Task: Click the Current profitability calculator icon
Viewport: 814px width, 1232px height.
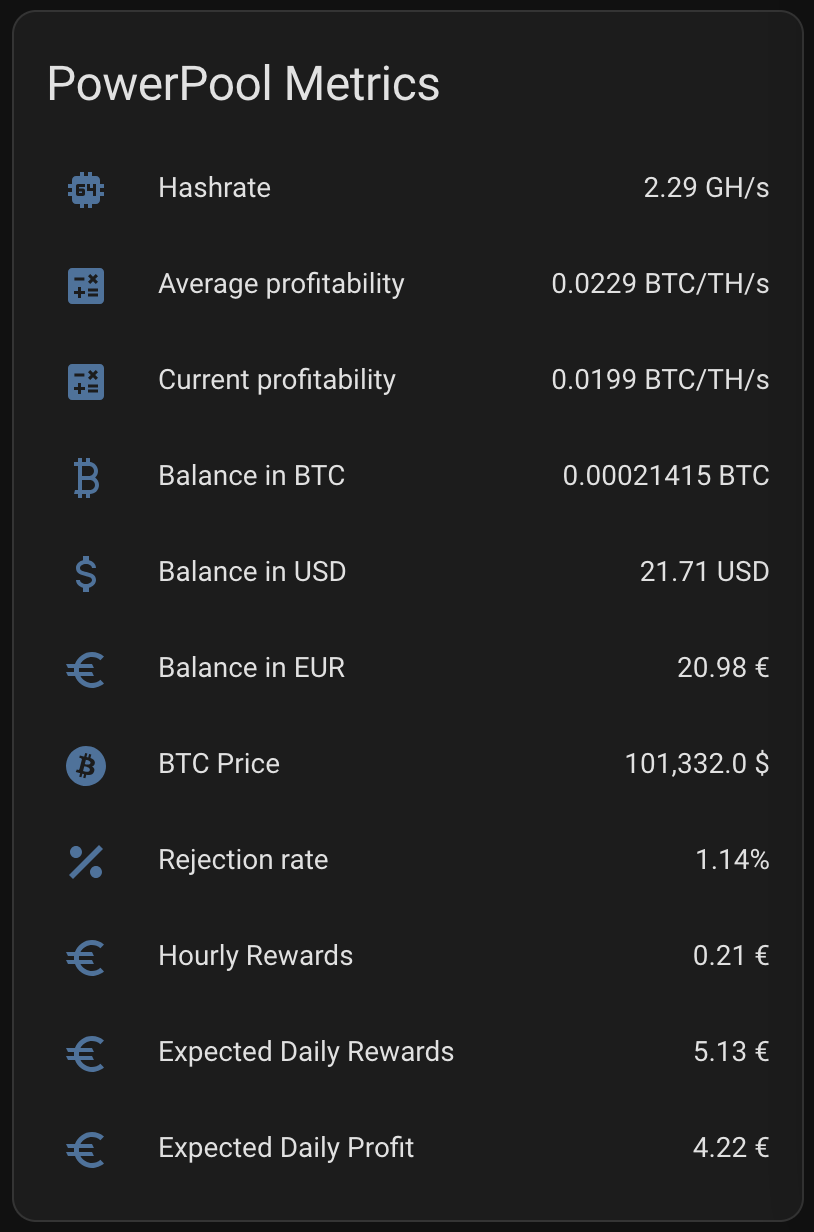Action: point(86,381)
